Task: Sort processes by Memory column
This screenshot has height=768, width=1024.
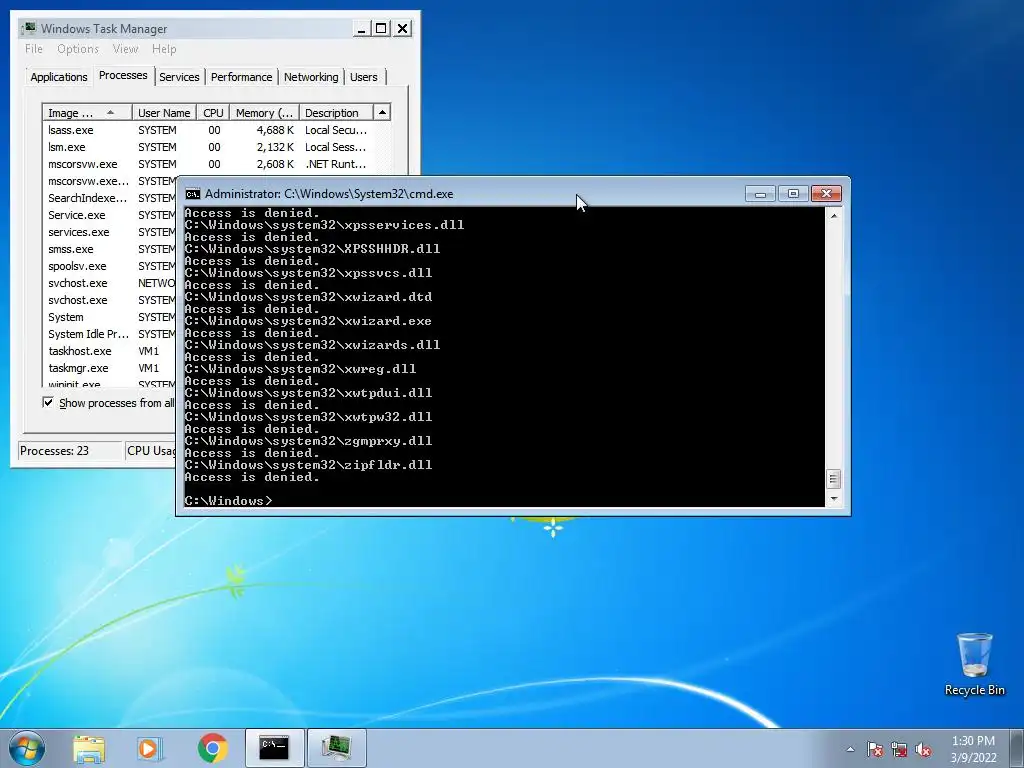Action: (x=264, y=113)
